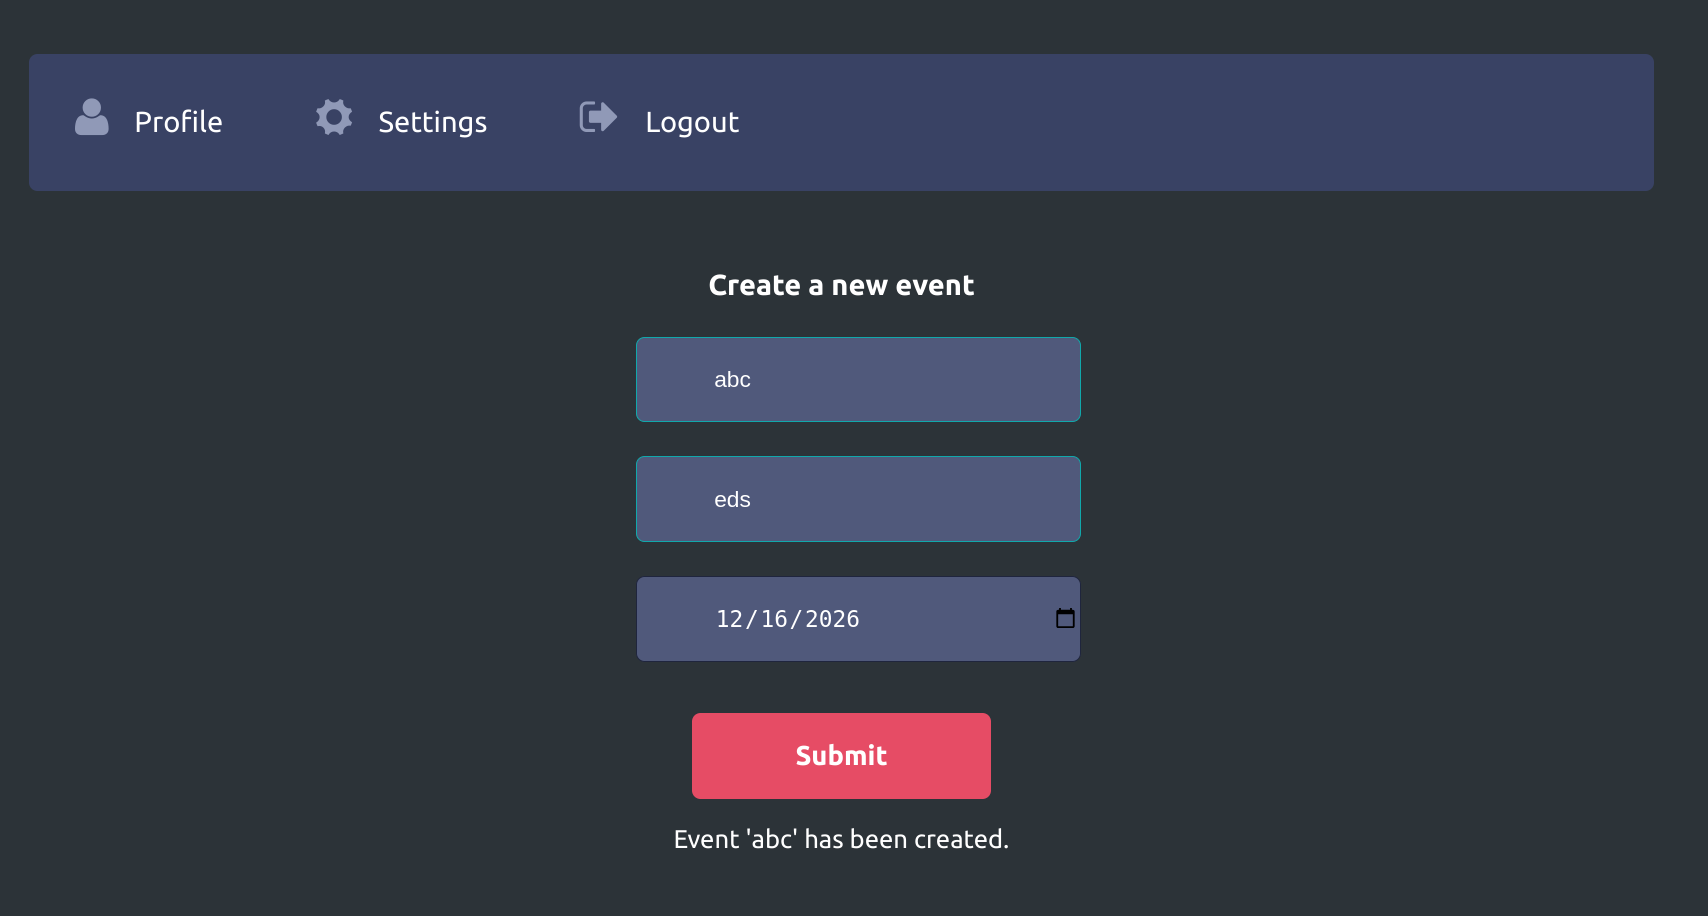Click the word "Event" in the status message
The image size is (1708, 916).
(x=706, y=839)
